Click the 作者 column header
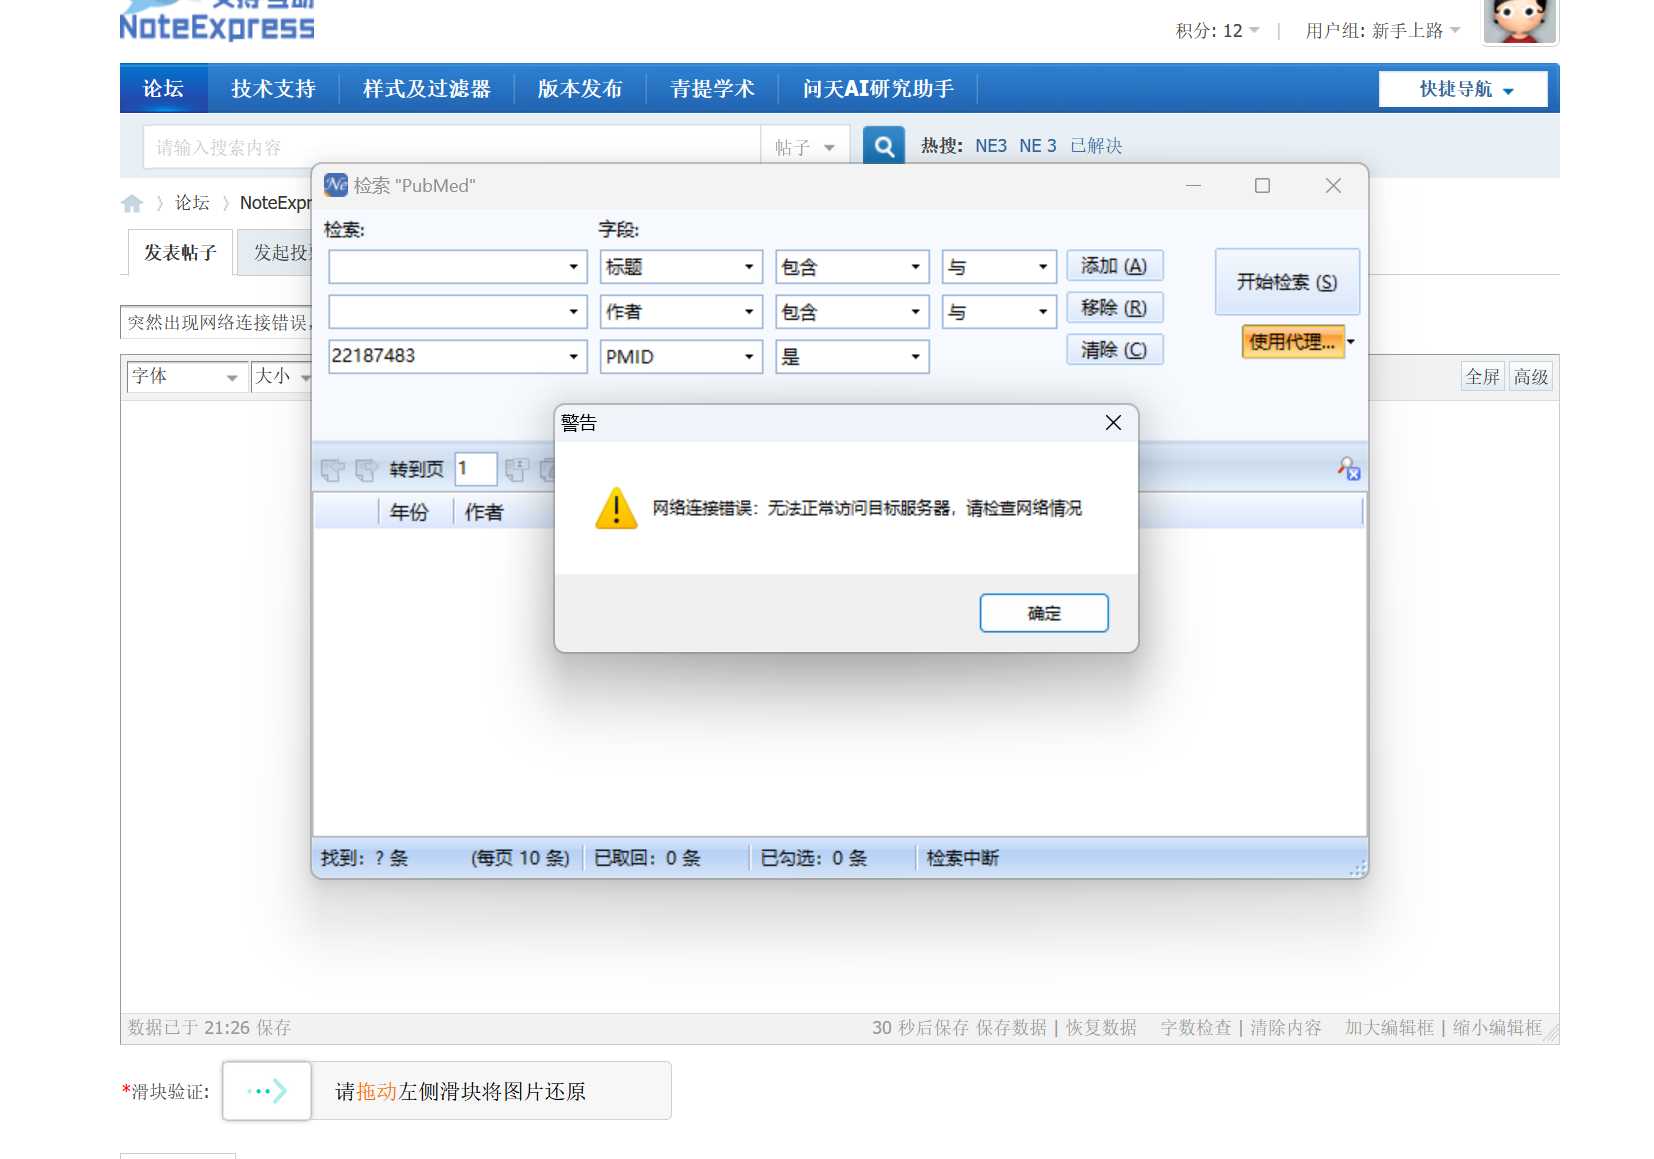The width and height of the screenshot is (1654, 1159). click(x=484, y=512)
